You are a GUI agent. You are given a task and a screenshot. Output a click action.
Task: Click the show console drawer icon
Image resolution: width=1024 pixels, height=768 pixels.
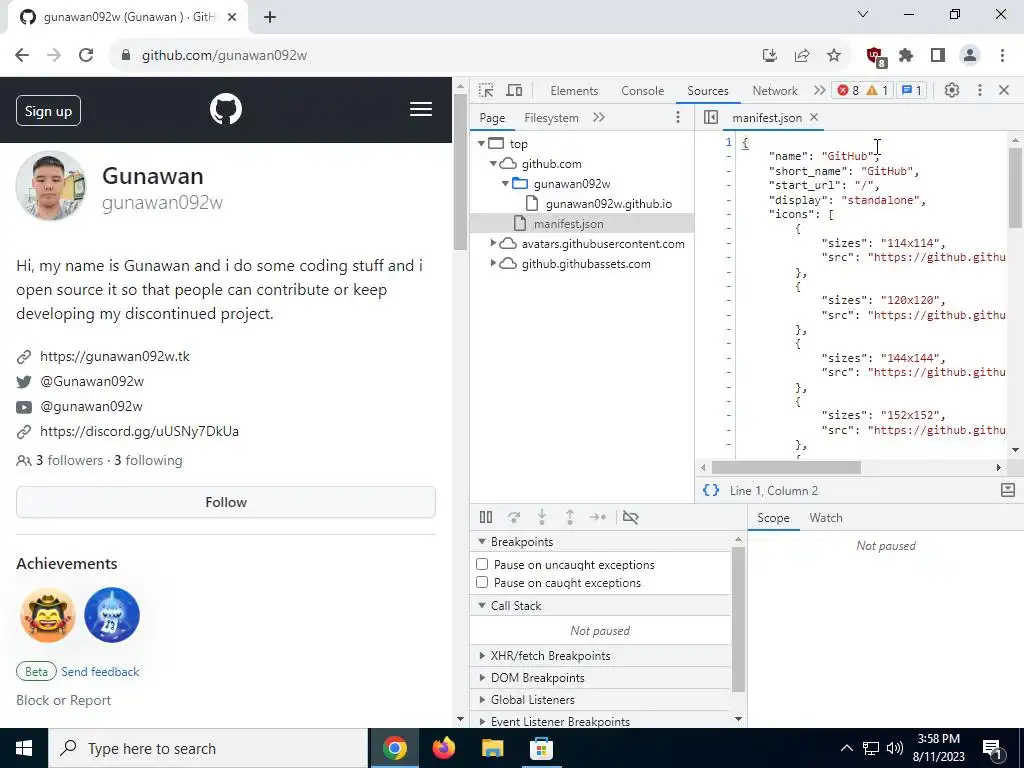[x=1008, y=490]
